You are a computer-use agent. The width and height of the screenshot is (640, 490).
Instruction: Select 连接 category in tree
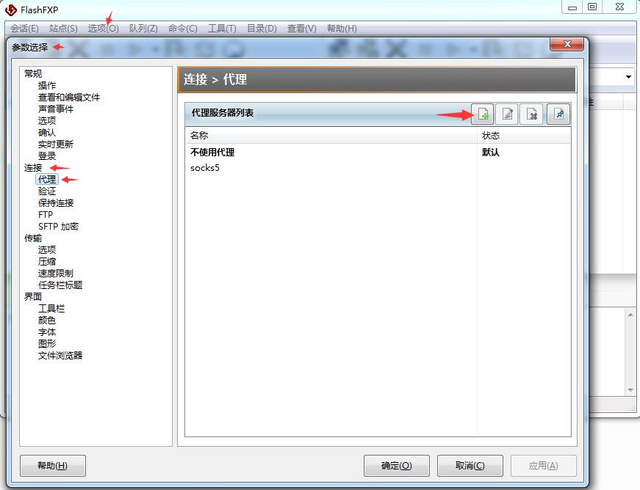(33, 168)
